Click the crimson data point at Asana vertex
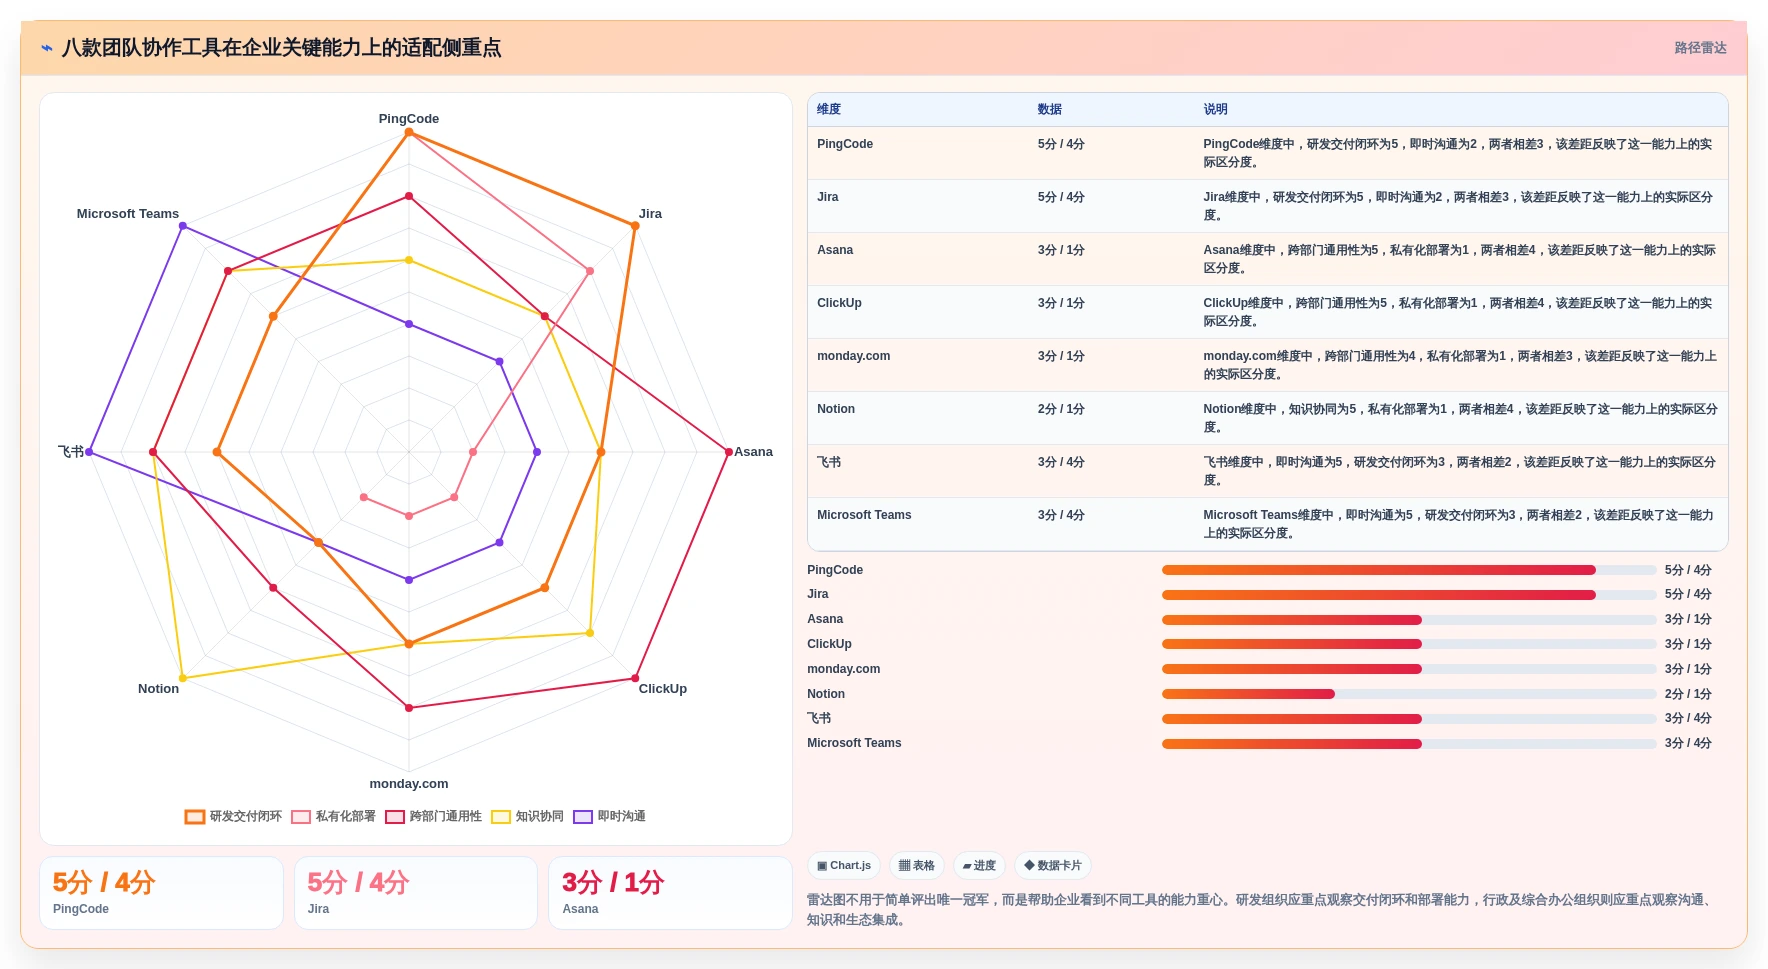The image size is (1768, 969). (x=729, y=452)
